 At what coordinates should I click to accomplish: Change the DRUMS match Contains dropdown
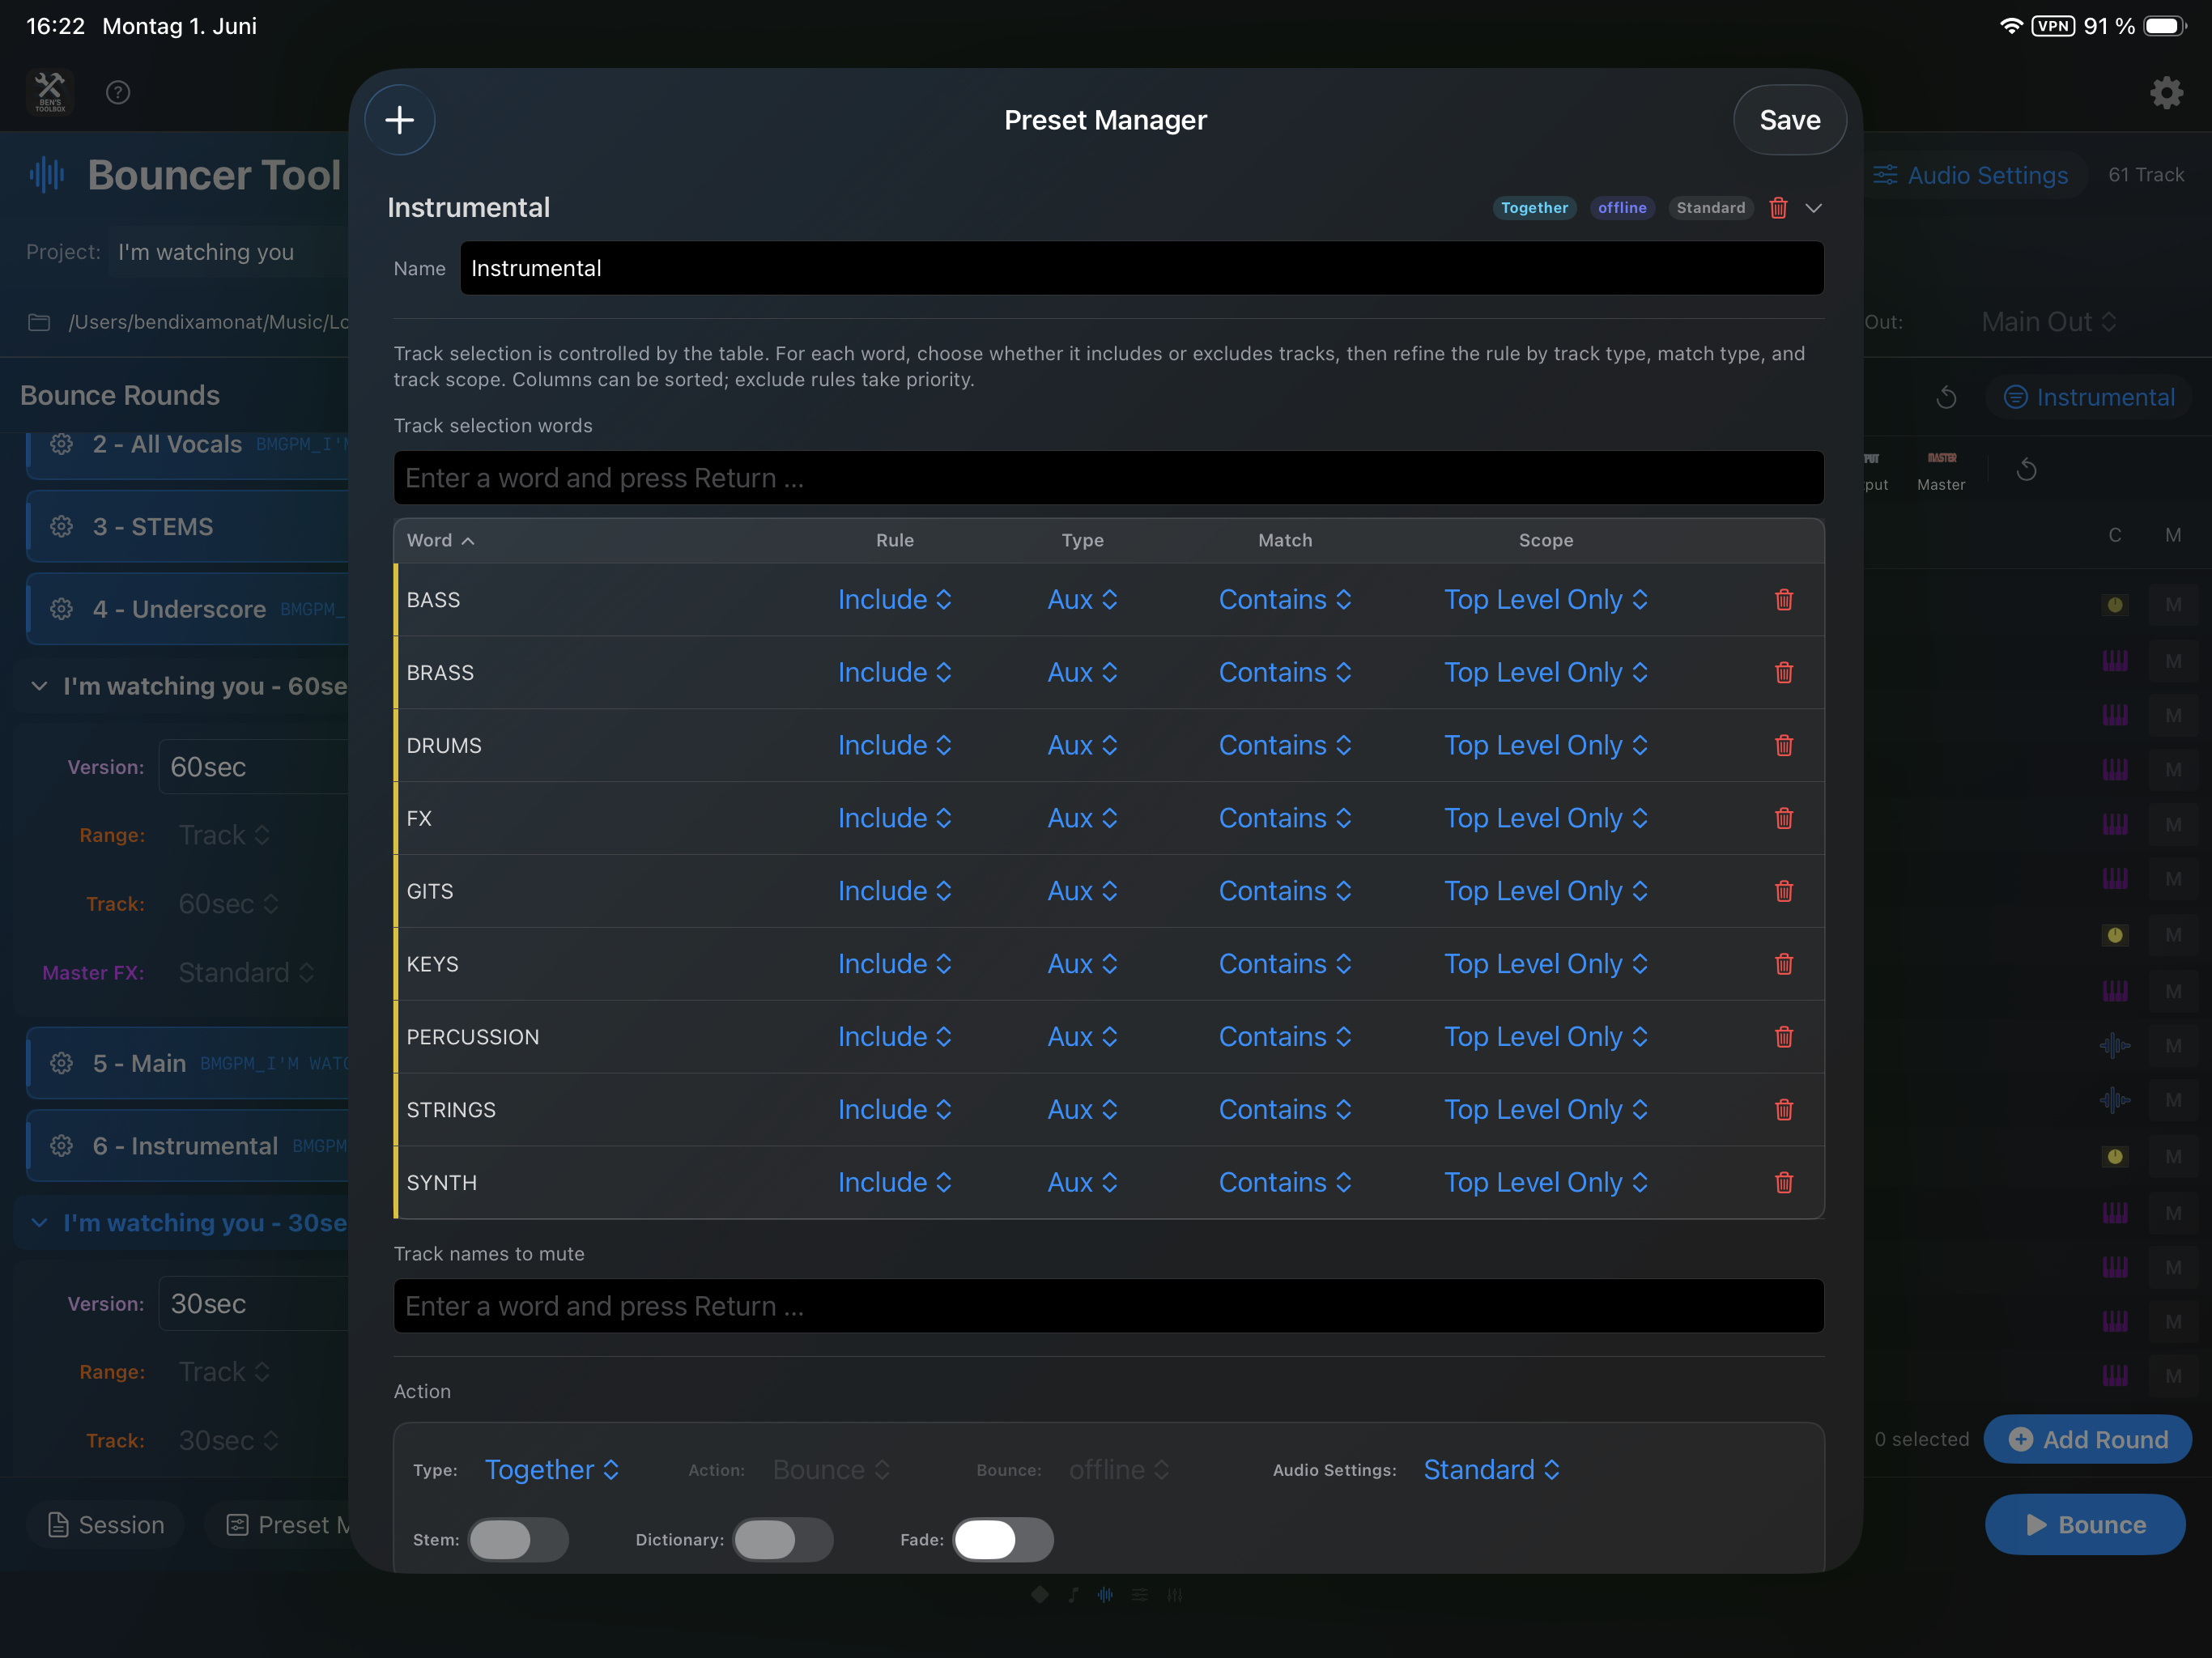(x=1285, y=746)
